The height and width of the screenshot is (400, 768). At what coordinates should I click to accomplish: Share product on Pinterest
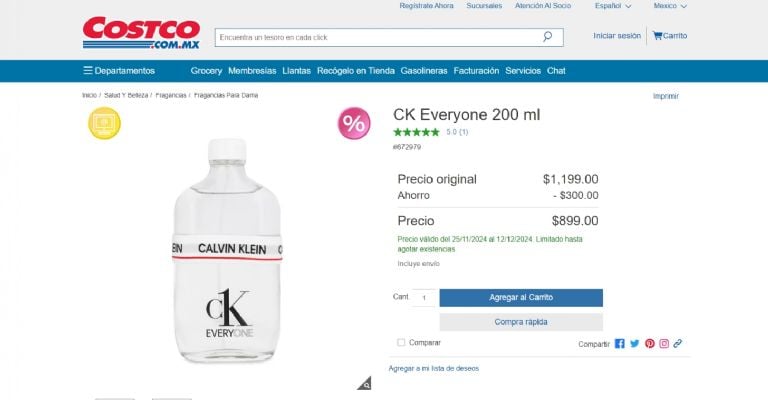pos(649,343)
